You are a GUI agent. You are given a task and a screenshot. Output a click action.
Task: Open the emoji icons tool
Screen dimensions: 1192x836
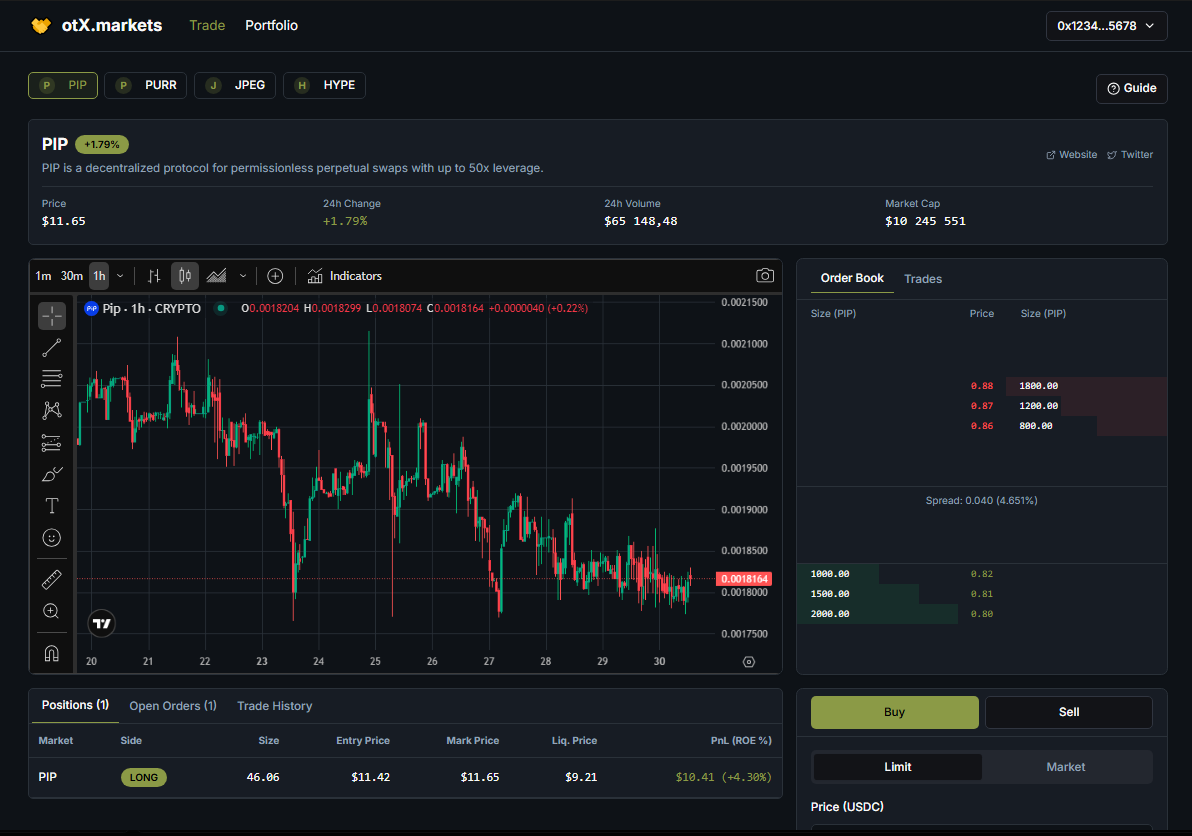(x=52, y=538)
